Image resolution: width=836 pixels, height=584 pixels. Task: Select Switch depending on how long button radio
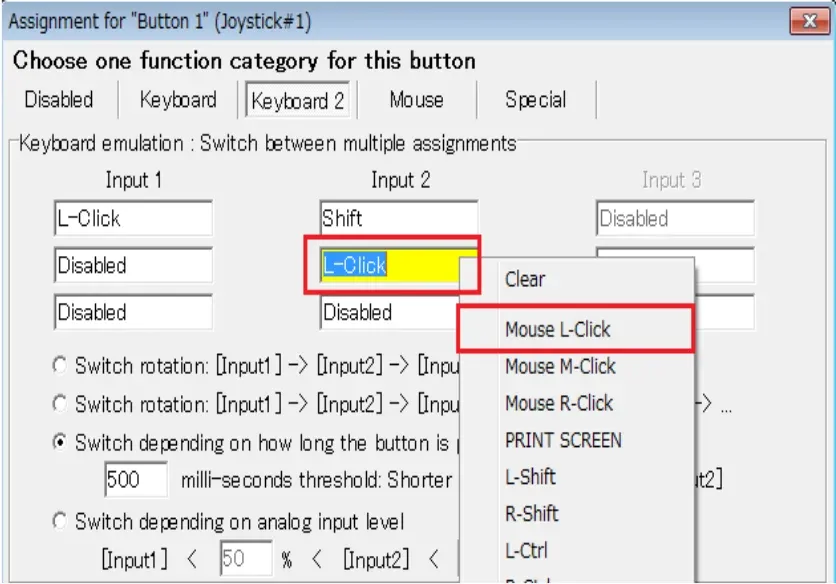pyautogui.click(x=60, y=443)
